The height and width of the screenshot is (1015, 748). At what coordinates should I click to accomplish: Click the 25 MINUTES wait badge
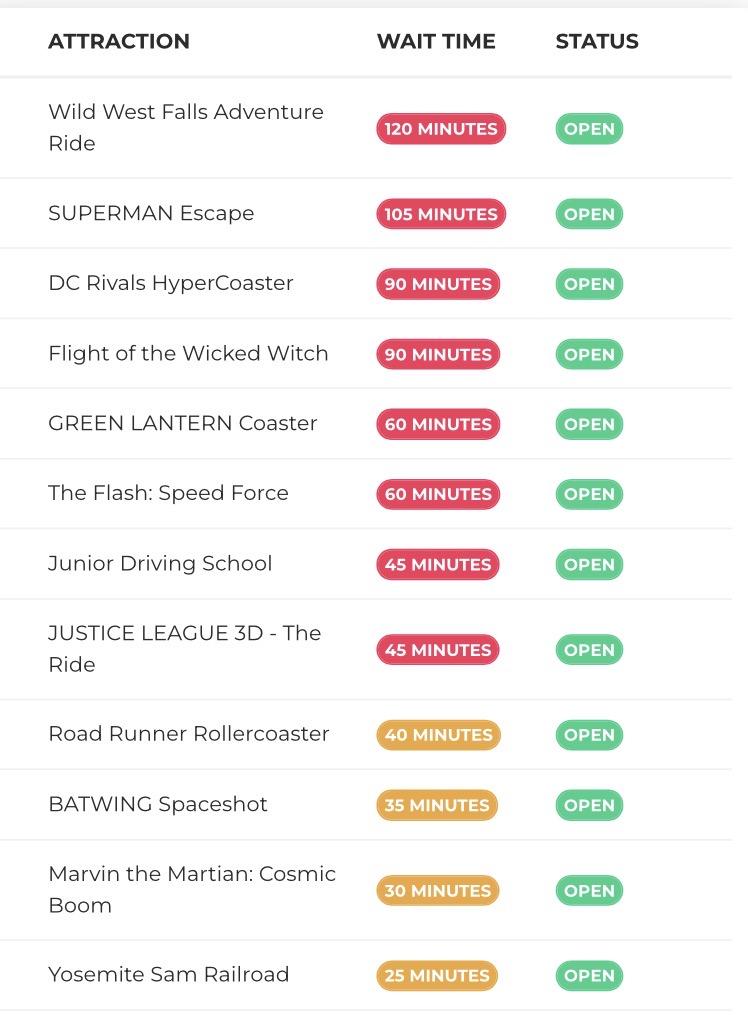tap(437, 976)
